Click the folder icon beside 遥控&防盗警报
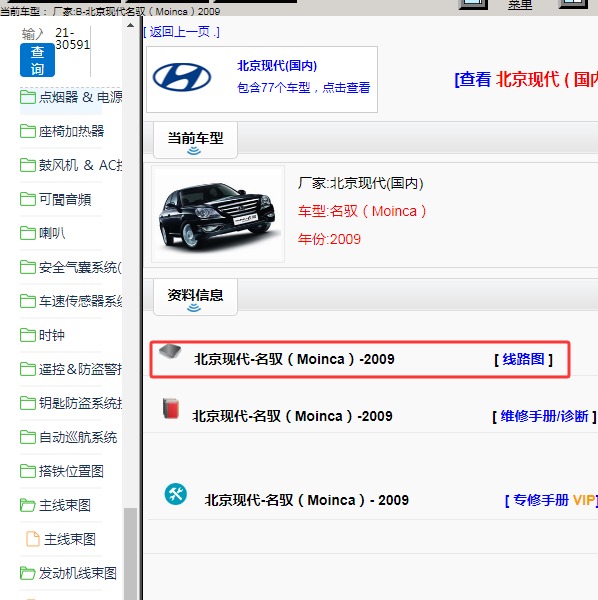Screen dimensions: 598x600 coord(28,369)
